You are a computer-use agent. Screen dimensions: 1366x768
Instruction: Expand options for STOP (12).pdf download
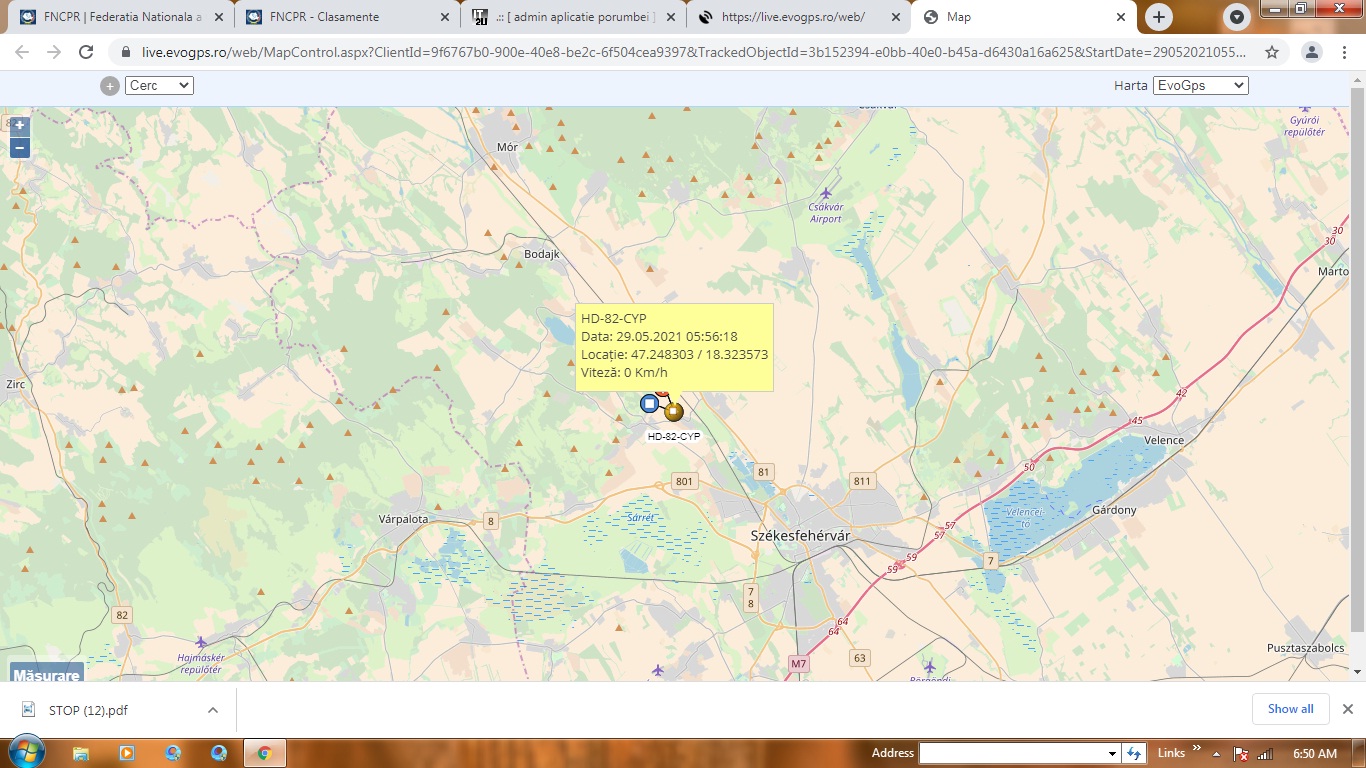(213, 710)
